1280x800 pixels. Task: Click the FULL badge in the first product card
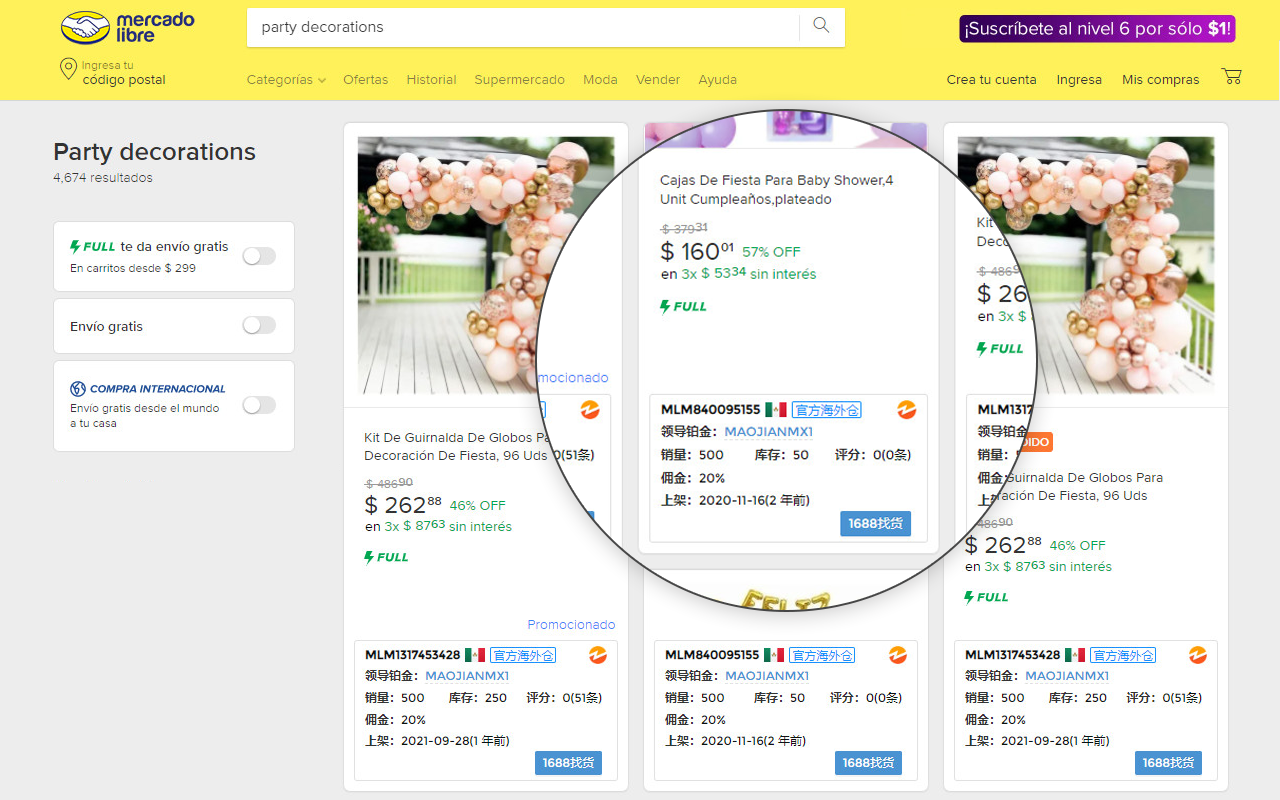pyautogui.click(x=387, y=557)
